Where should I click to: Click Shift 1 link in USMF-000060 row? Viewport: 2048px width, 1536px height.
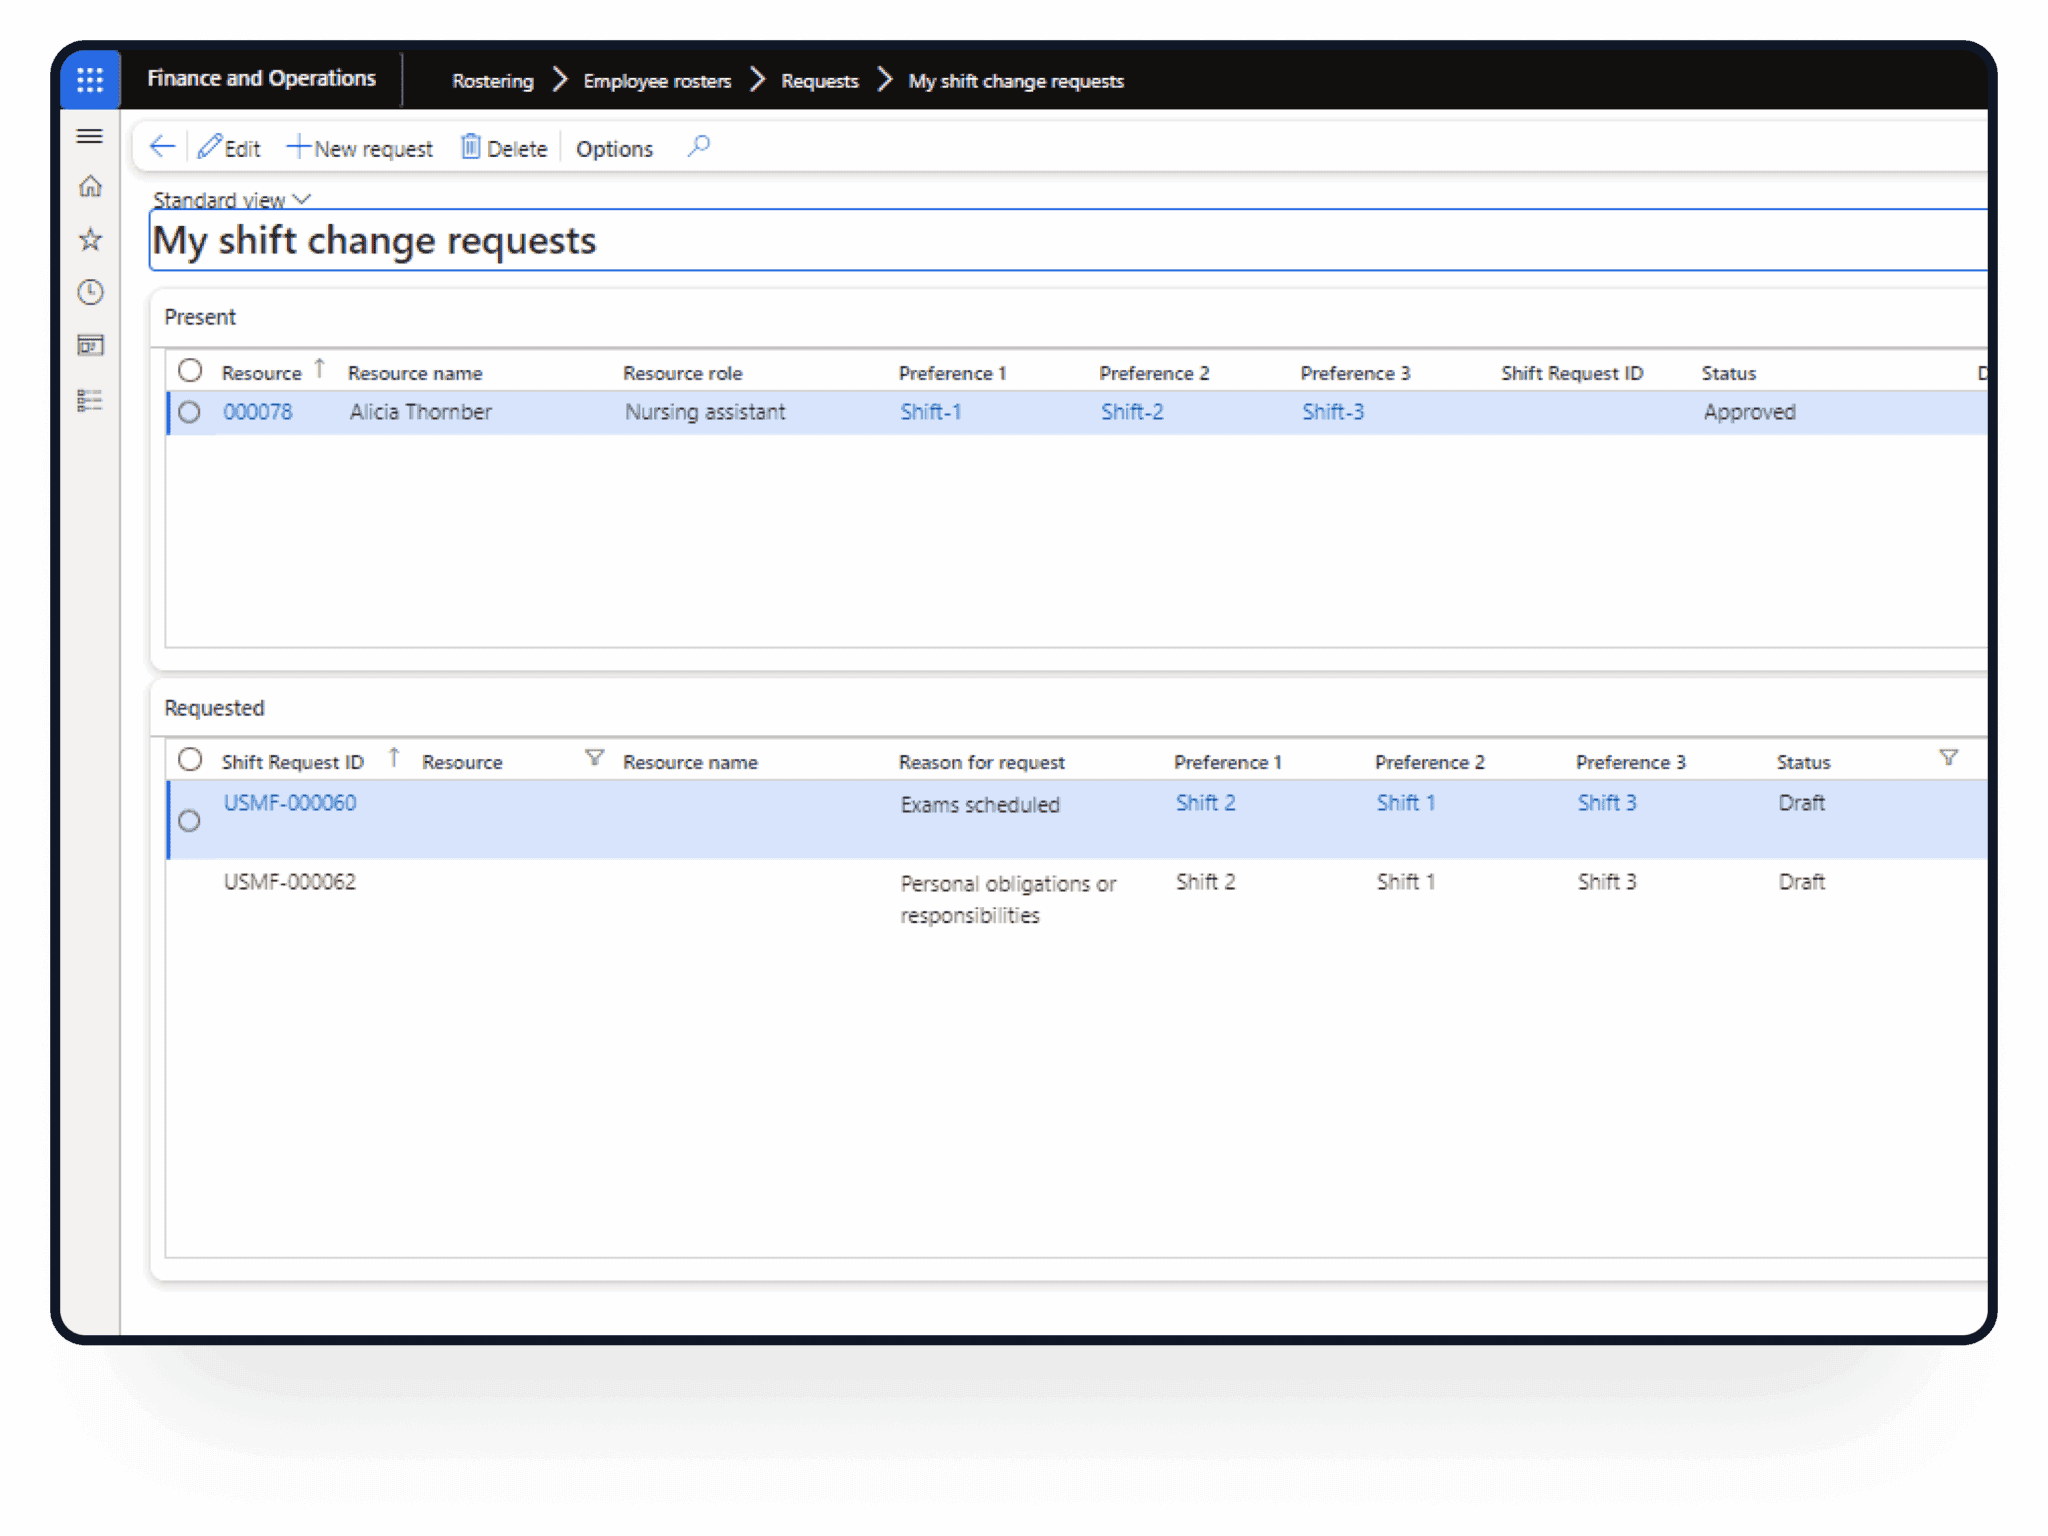[x=1406, y=803]
